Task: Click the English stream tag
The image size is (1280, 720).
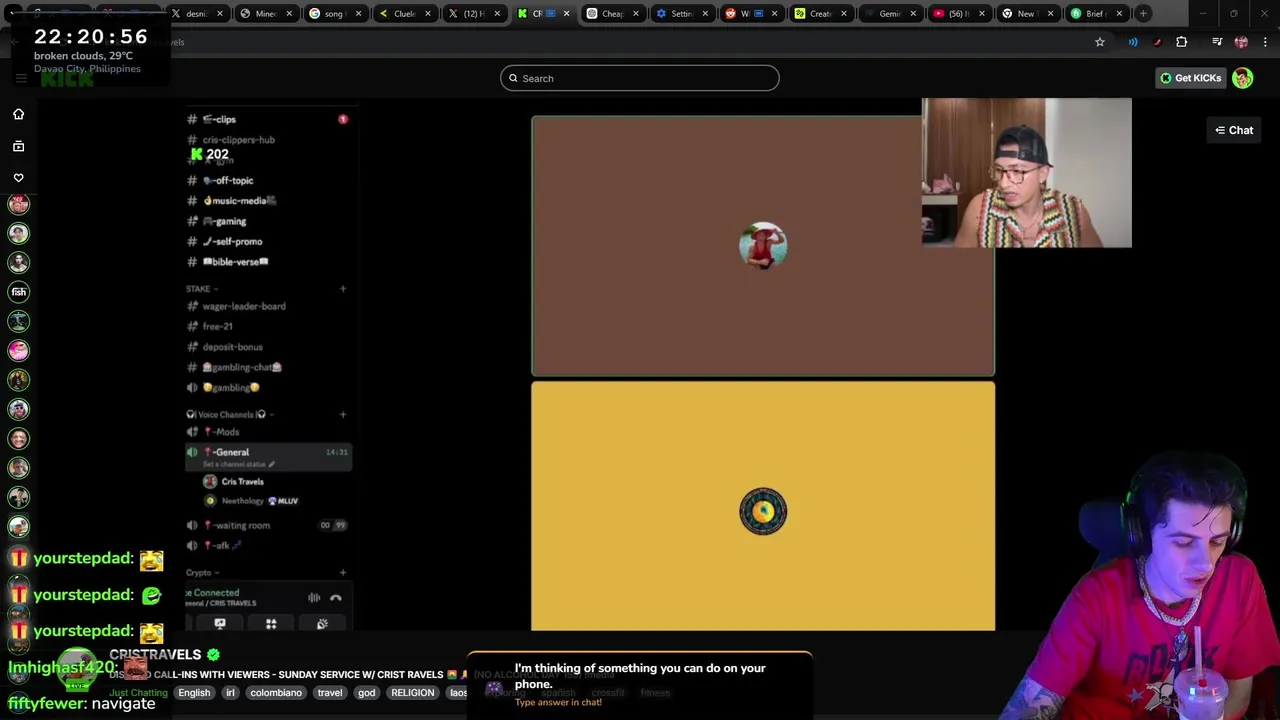Action: [194, 692]
